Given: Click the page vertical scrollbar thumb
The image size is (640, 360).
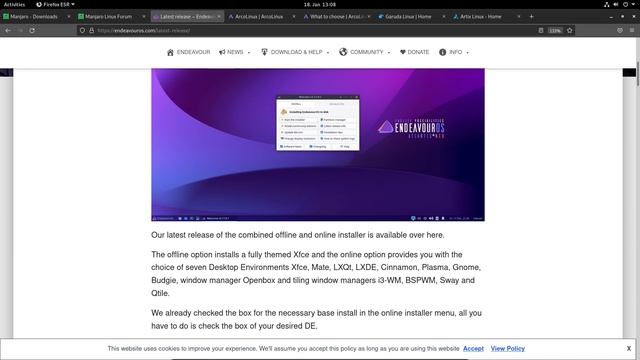Looking at the screenshot, I should pos(638,74).
